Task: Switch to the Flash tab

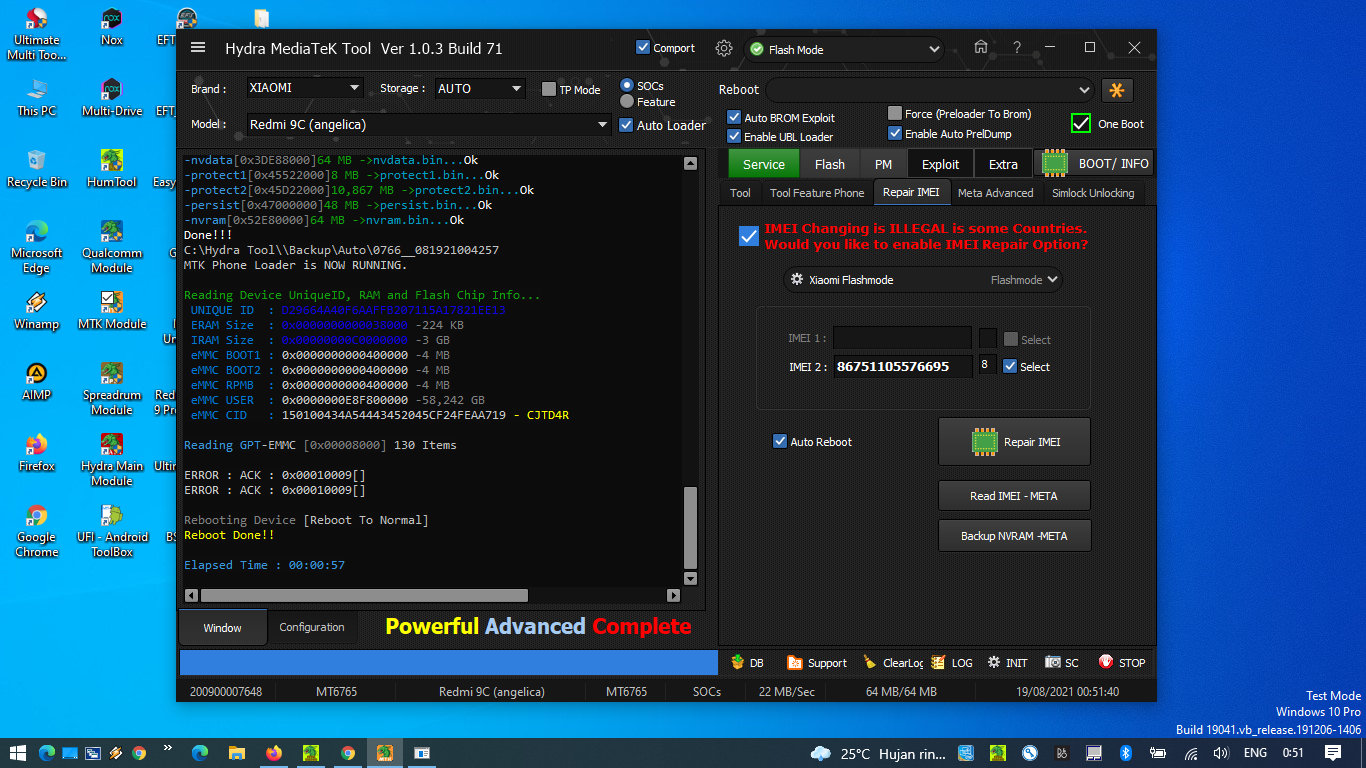Action: coord(830,164)
